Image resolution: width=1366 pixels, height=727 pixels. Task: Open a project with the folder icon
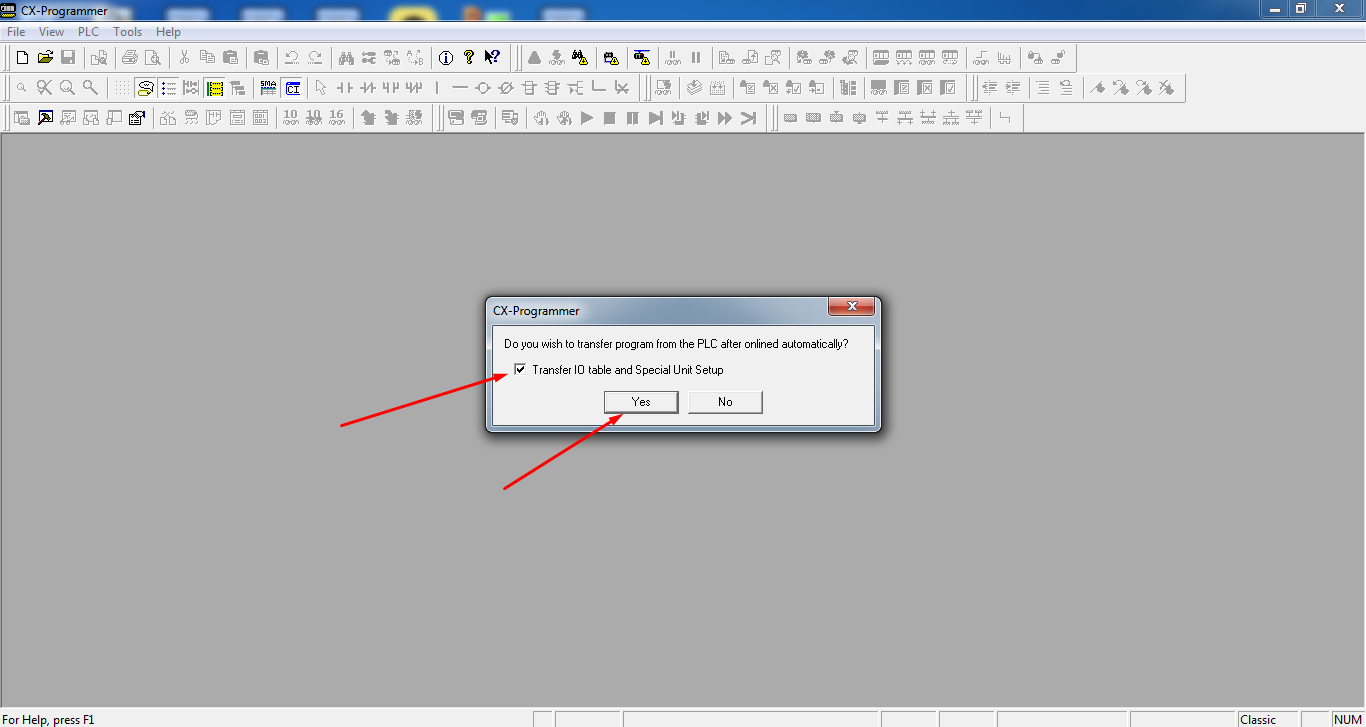(45, 57)
